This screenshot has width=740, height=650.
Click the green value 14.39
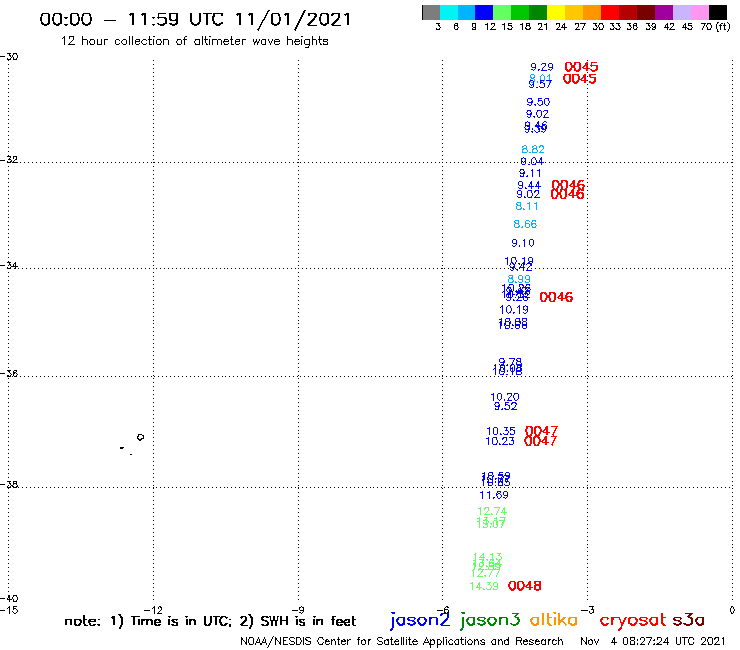(484, 586)
